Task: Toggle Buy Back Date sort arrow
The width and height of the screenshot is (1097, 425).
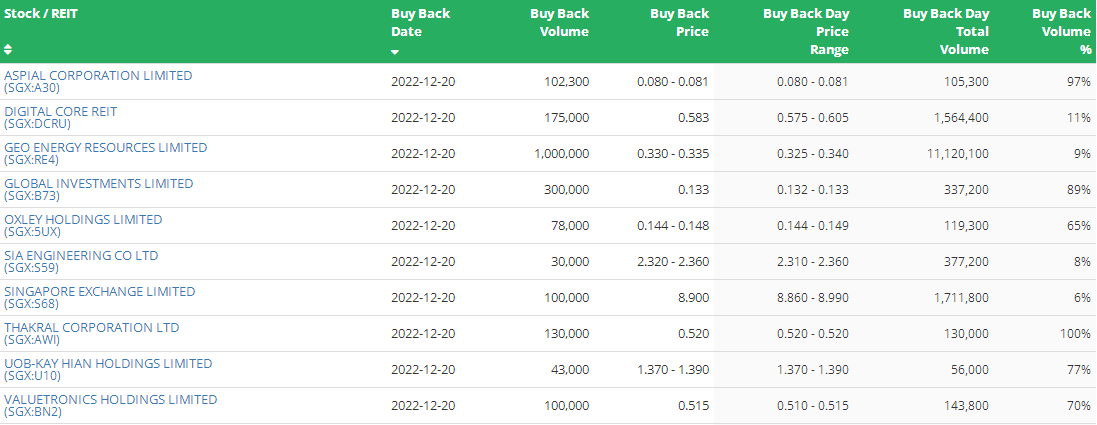Action: [395, 53]
